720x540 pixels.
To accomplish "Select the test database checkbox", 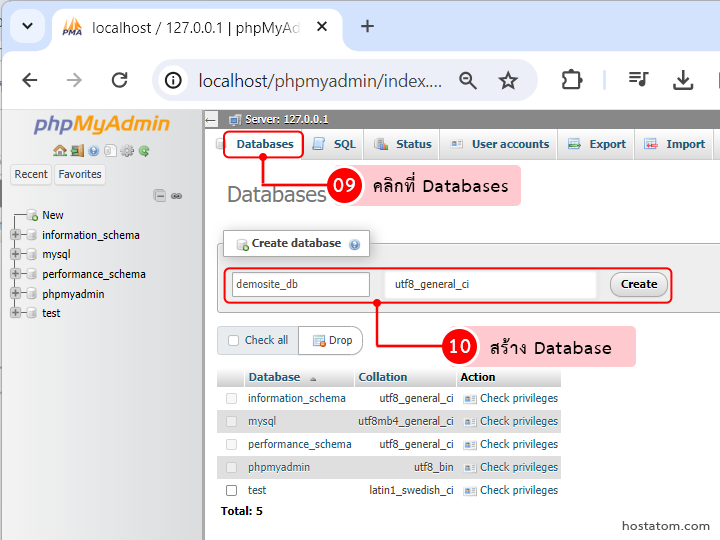I will (232, 490).
